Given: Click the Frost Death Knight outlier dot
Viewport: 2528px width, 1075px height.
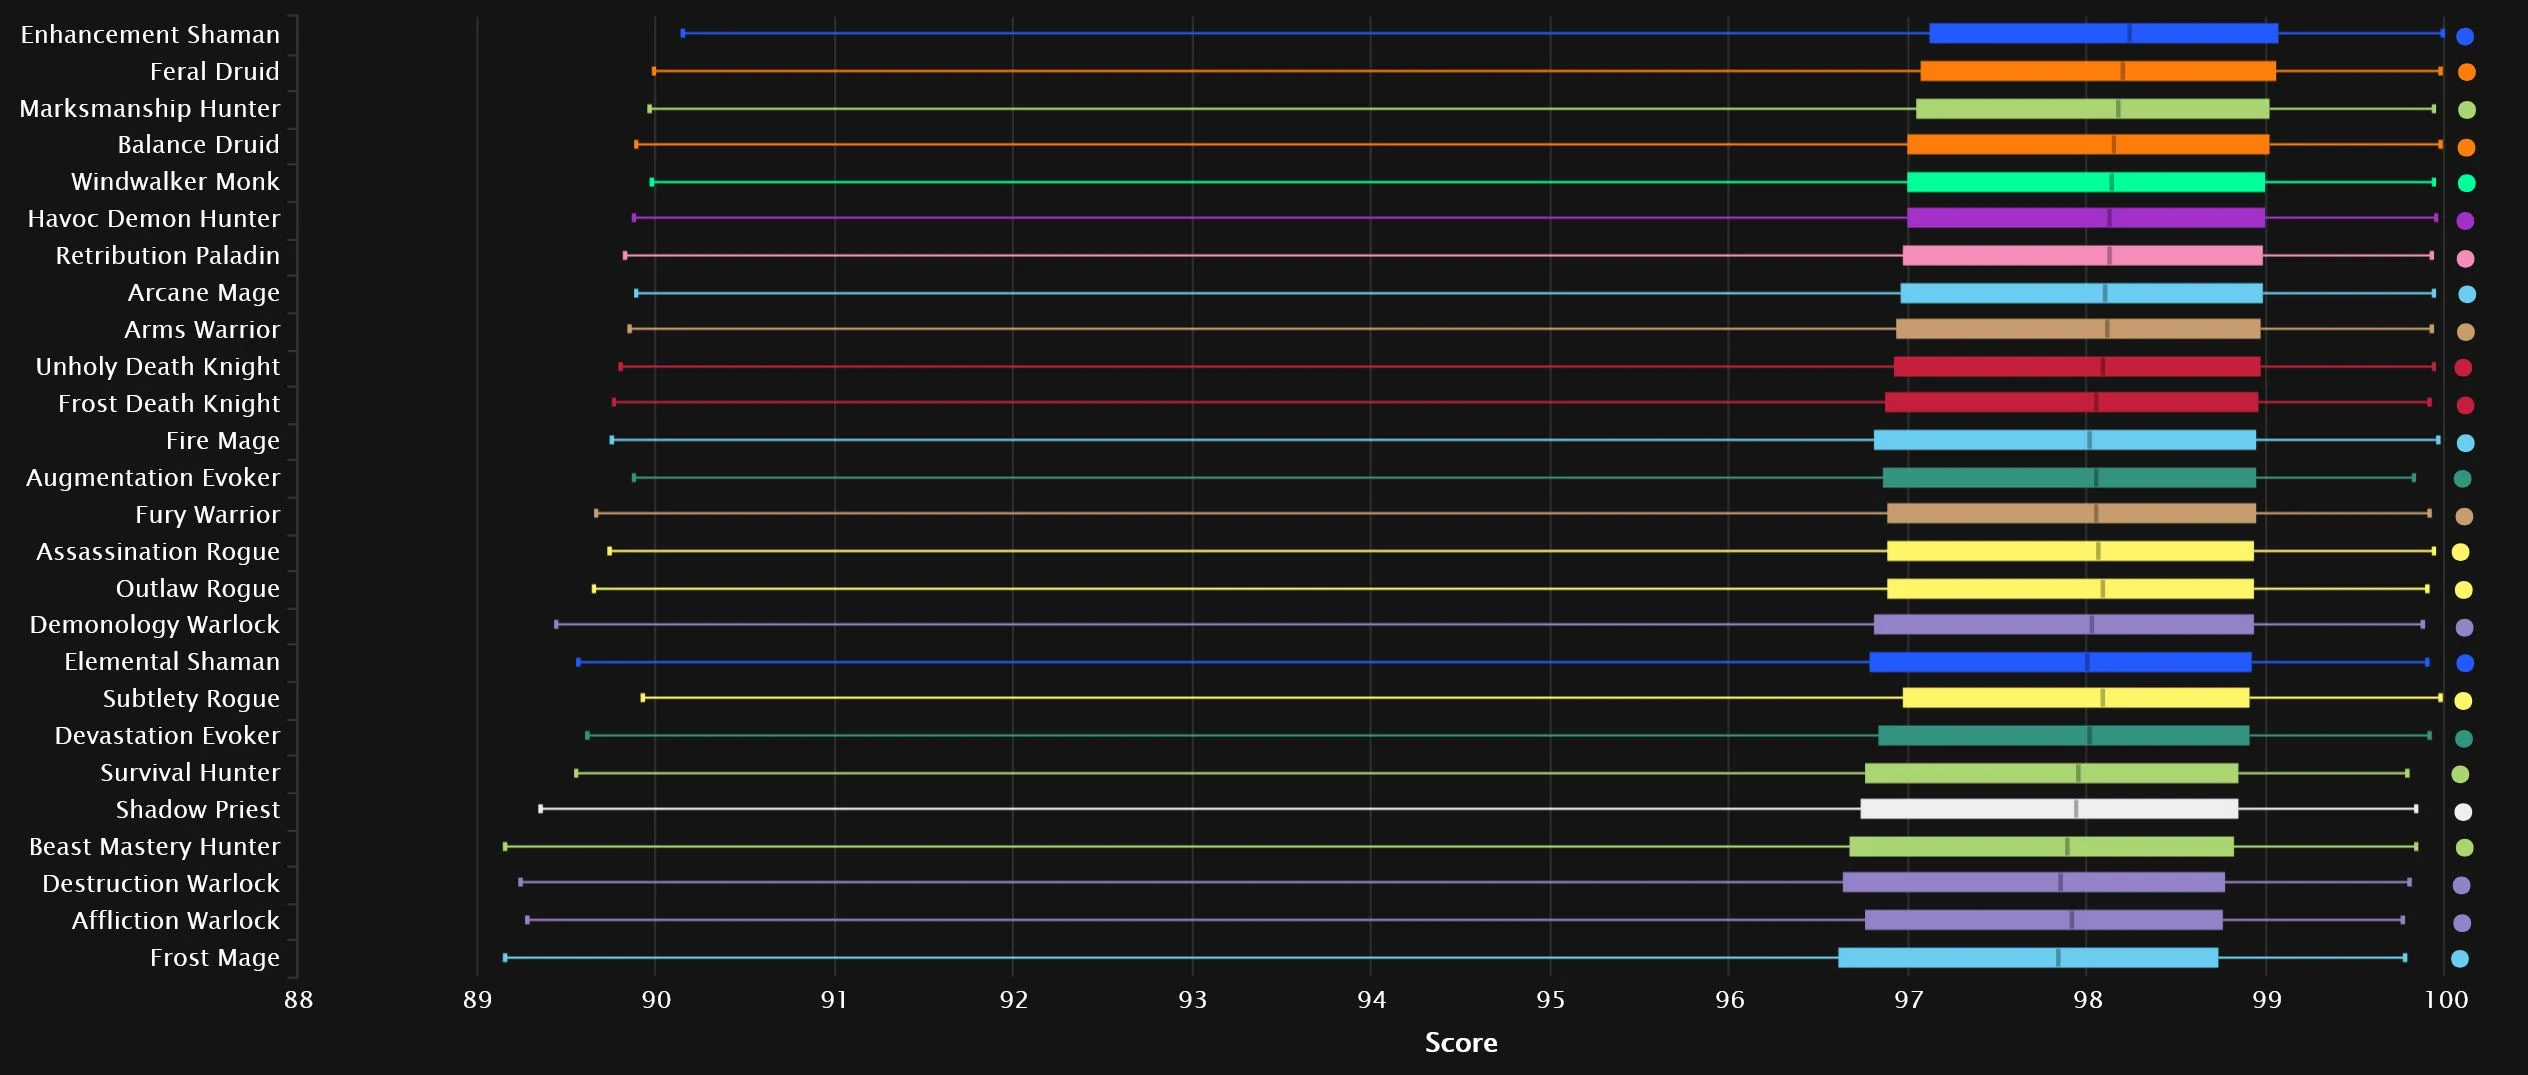Looking at the screenshot, I should pos(2465,405).
